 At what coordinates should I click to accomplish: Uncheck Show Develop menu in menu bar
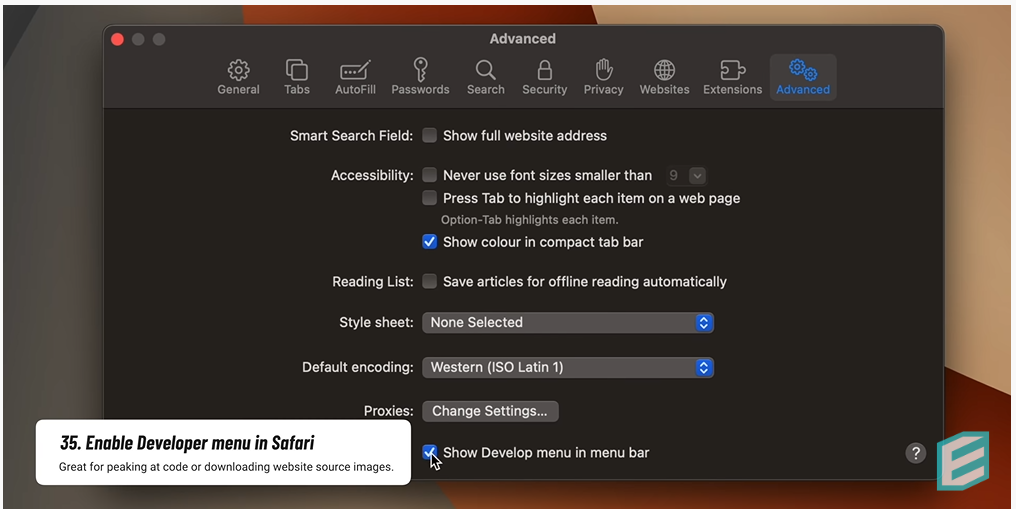pyautogui.click(x=429, y=452)
